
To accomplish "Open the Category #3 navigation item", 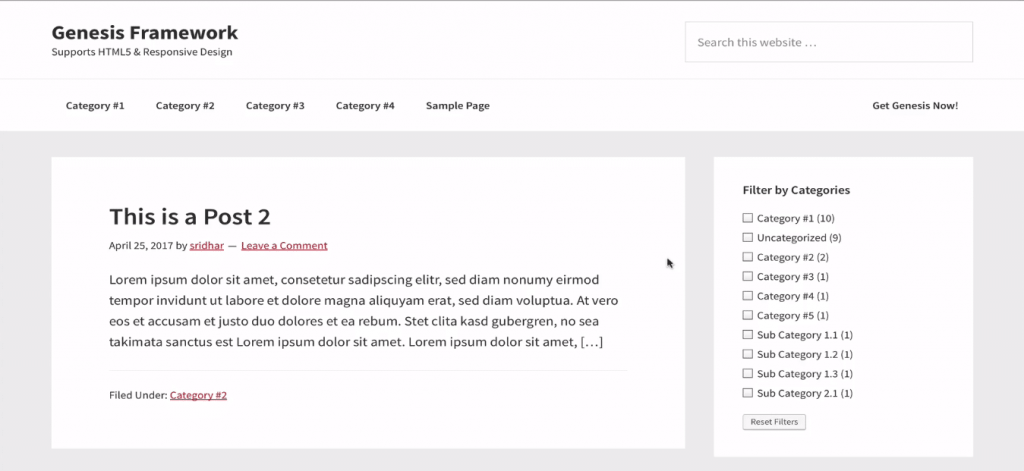I will 275,106.
